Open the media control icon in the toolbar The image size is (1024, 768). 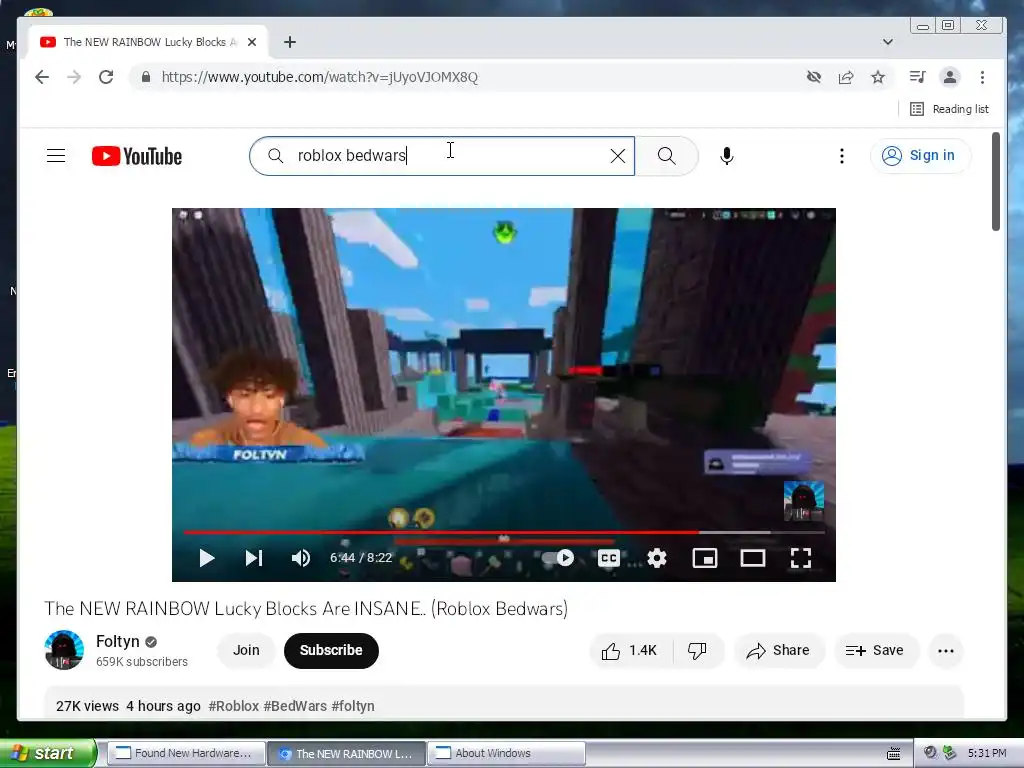click(x=918, y=77)
